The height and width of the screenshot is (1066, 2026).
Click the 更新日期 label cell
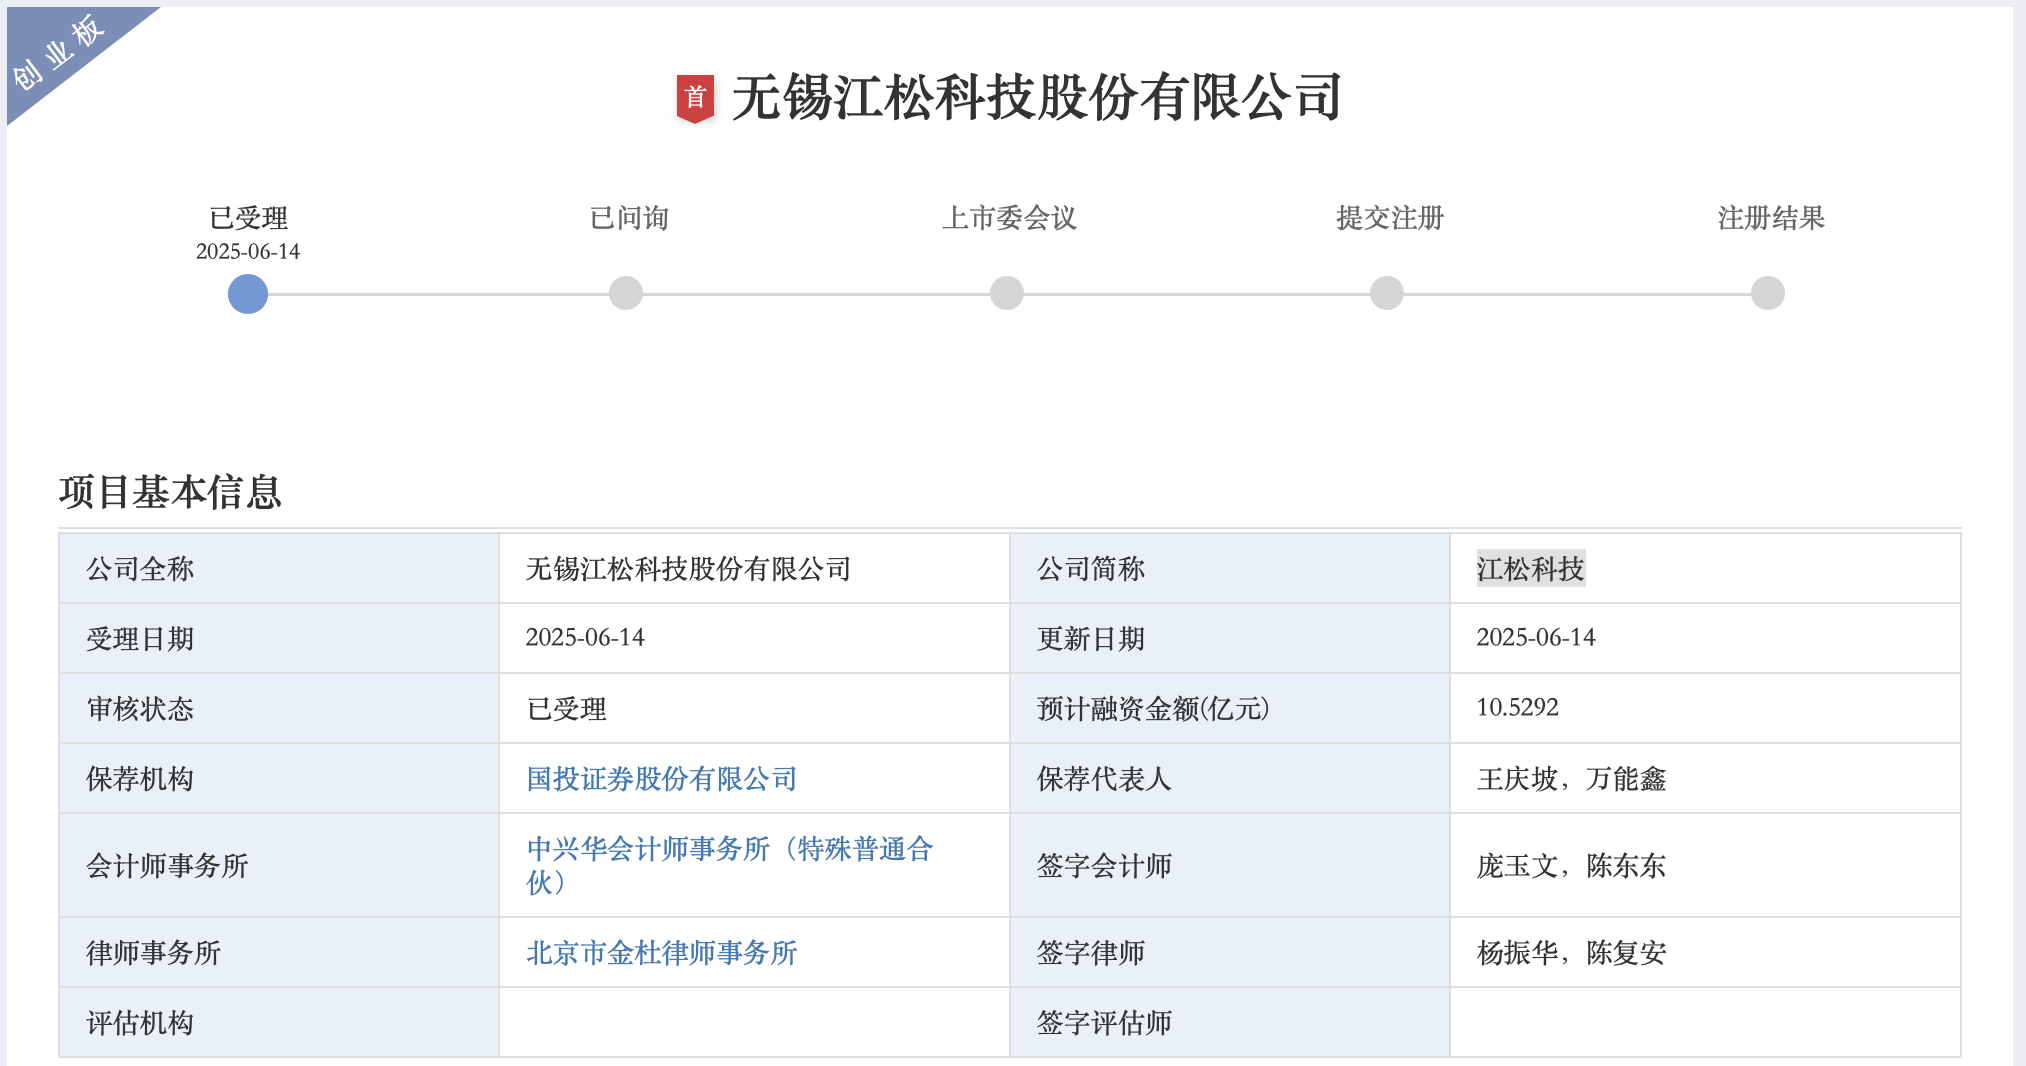click(x=1230, y=638)
